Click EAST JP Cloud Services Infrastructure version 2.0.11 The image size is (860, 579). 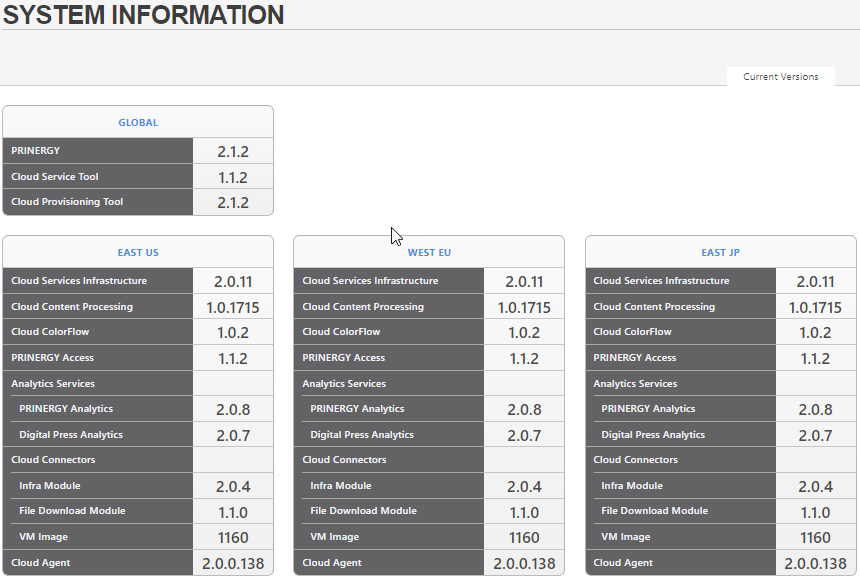pos(816,281)
